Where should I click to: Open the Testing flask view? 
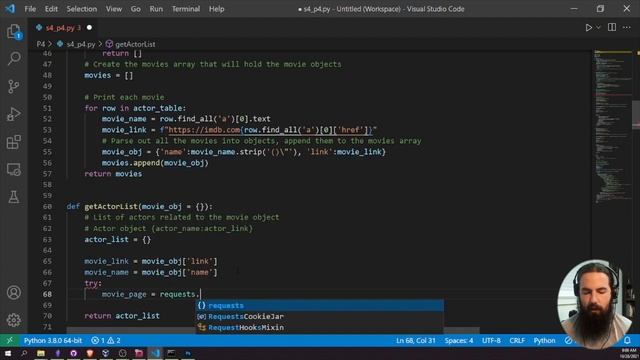tap(14, 197)
